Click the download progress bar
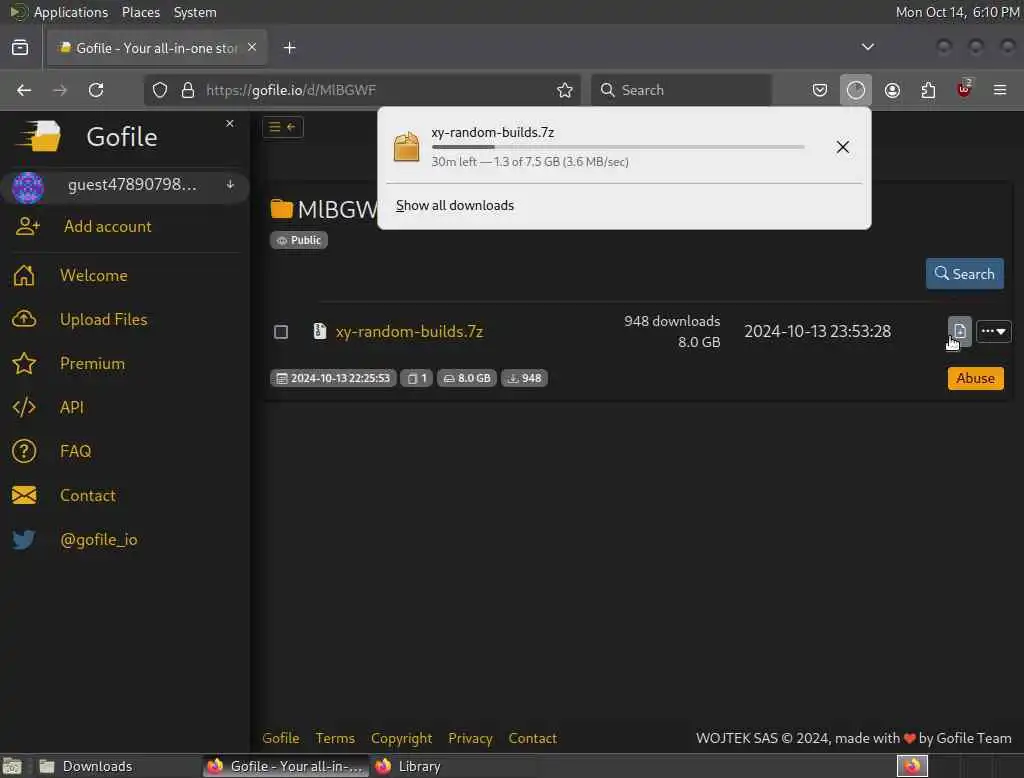 617,147
